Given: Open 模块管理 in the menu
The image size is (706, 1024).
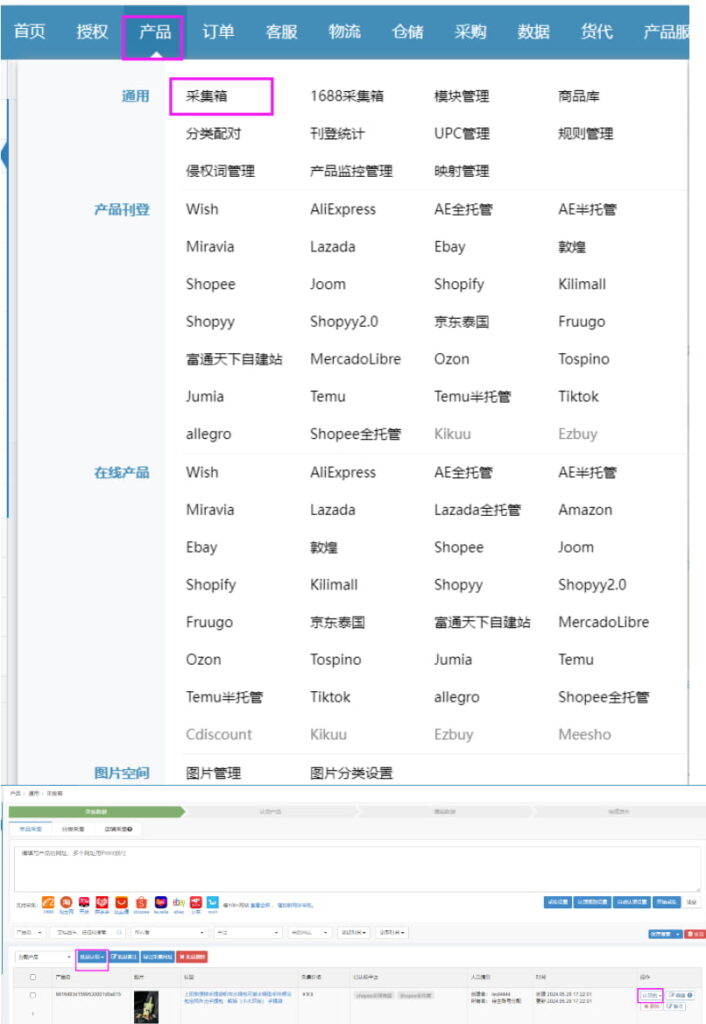Looking at the screenshot, I should (462, 96).
